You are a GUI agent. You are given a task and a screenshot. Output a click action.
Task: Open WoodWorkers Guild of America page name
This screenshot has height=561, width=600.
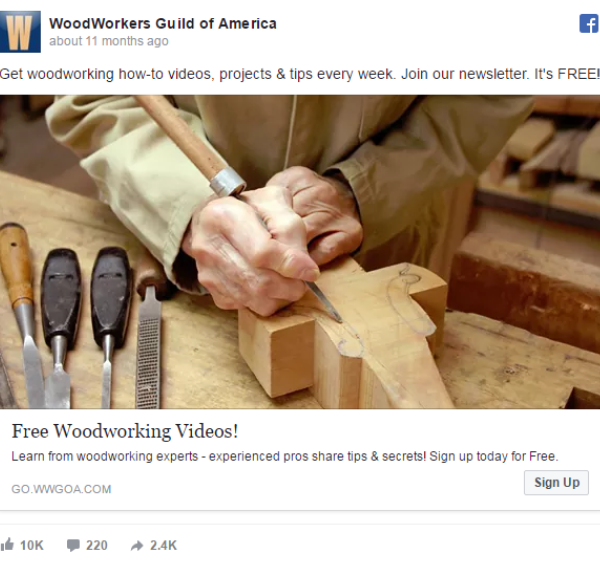coord(163,24)
